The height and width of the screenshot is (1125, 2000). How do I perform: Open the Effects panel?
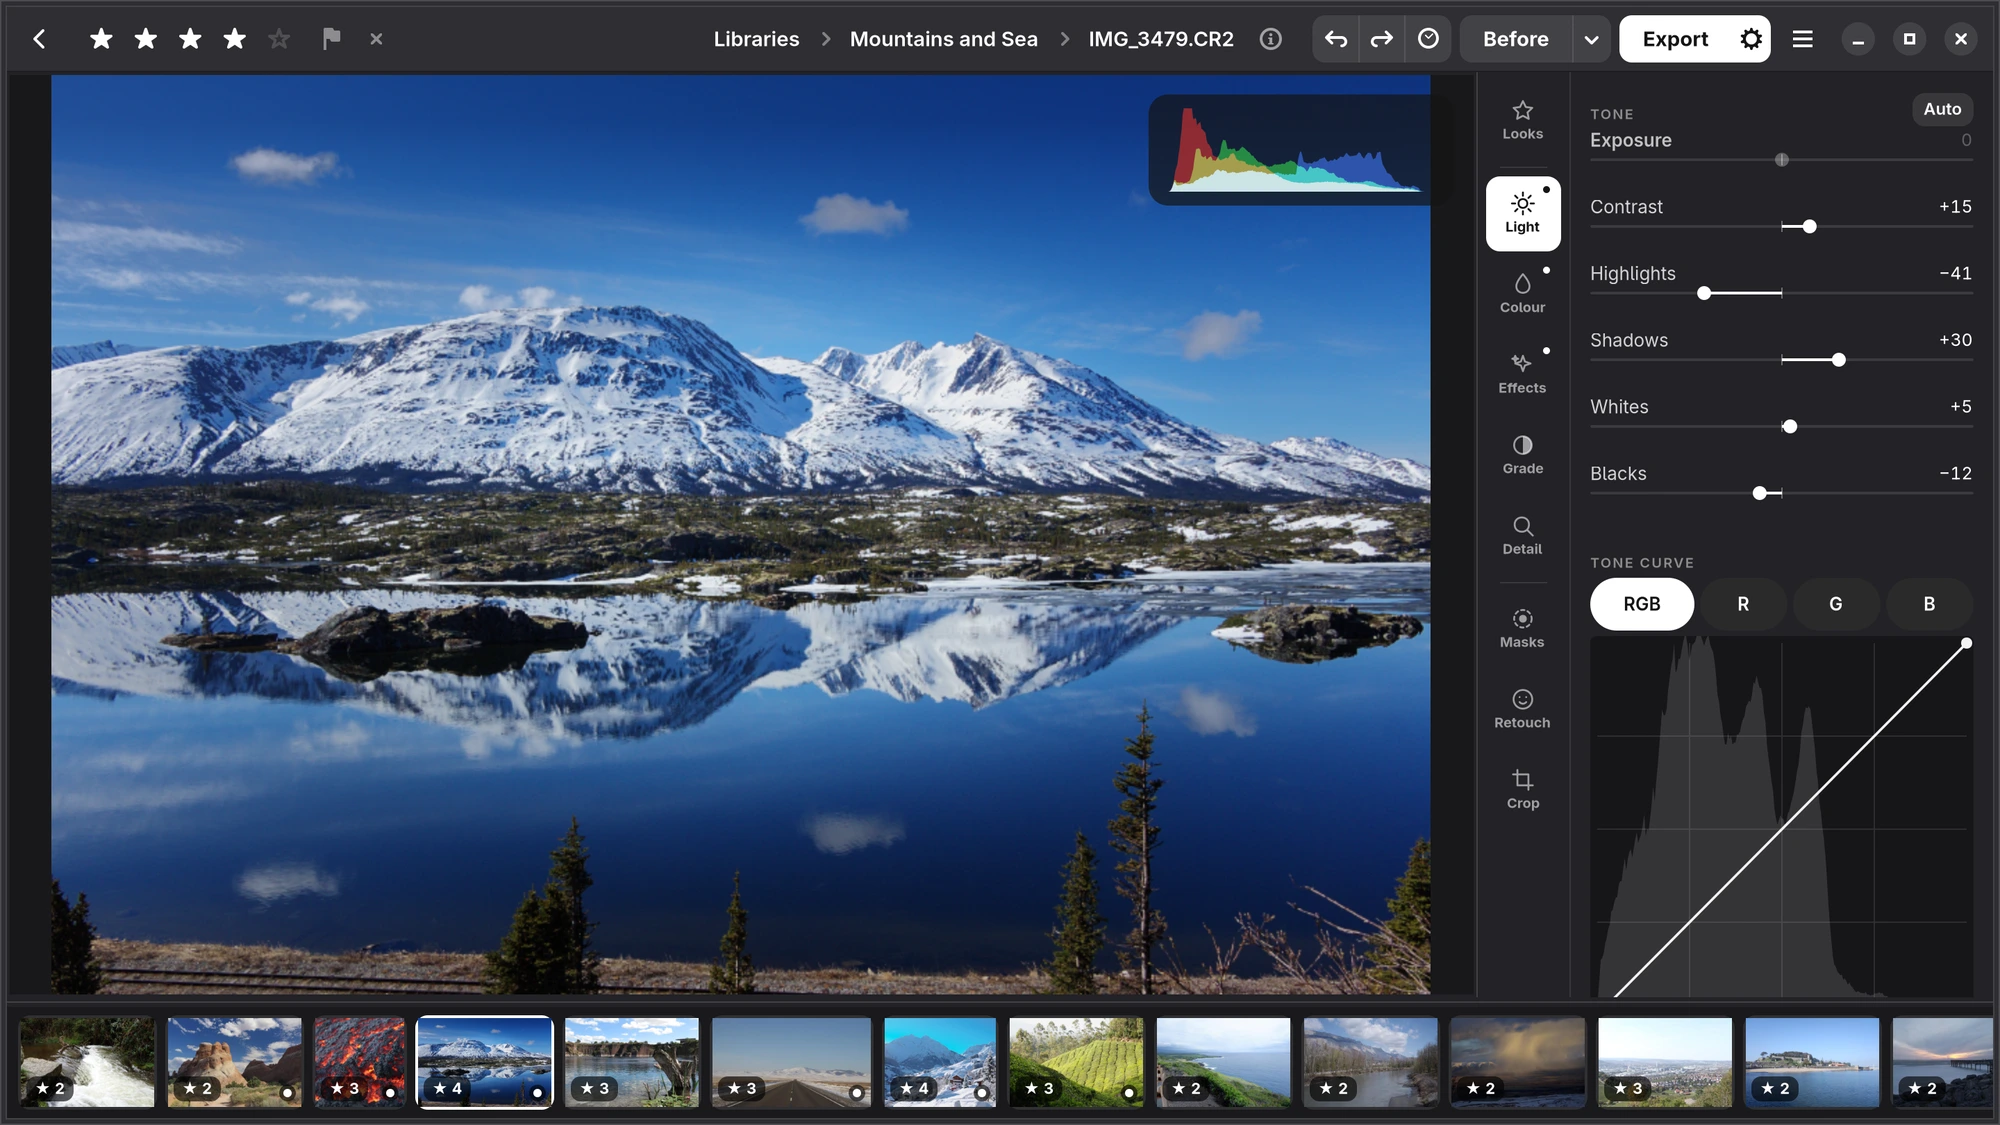coord(1522,374)
